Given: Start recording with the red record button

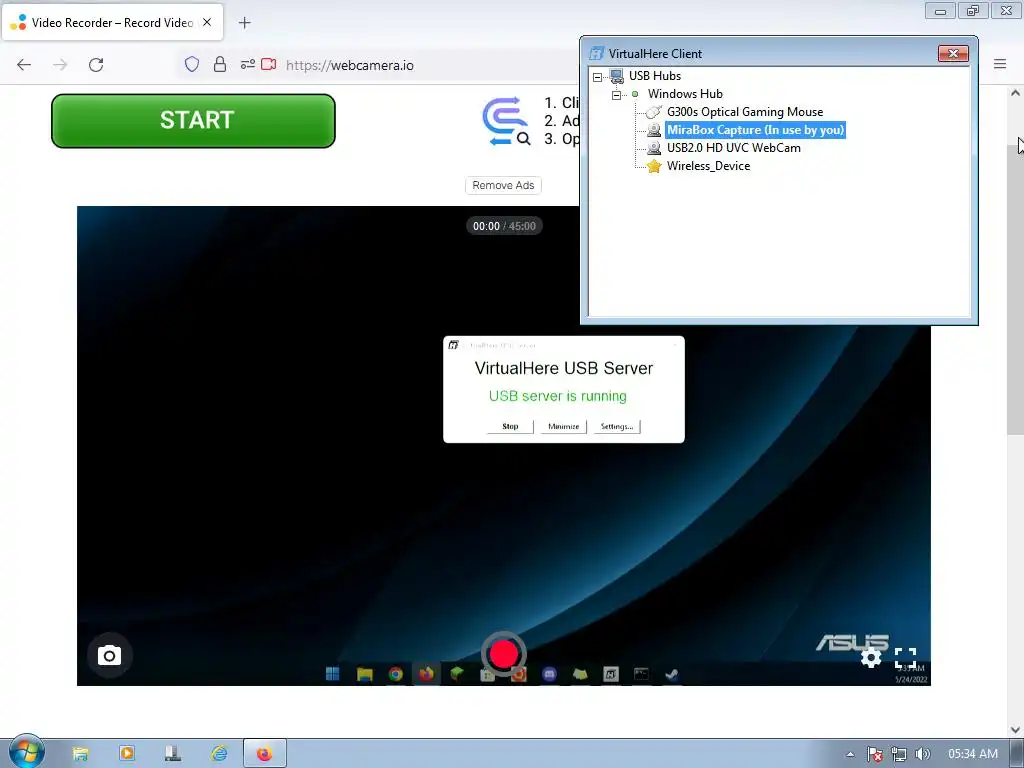Looking at the screenshot, I should coord(504,654).
